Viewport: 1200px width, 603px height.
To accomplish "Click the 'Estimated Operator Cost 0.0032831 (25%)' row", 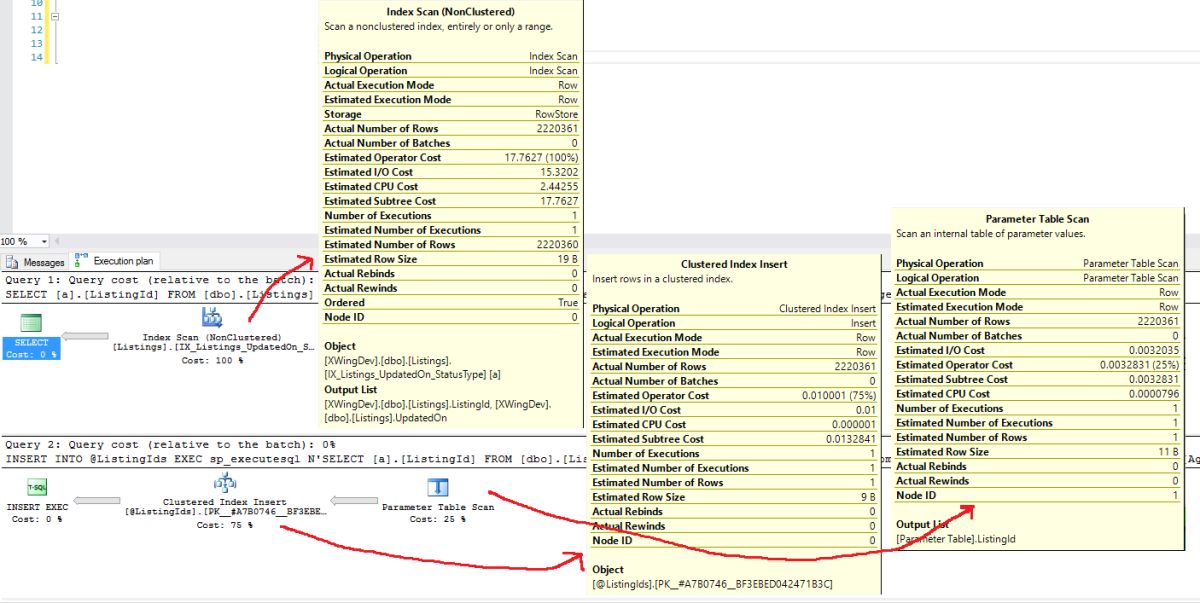I will click(1038, 365).
